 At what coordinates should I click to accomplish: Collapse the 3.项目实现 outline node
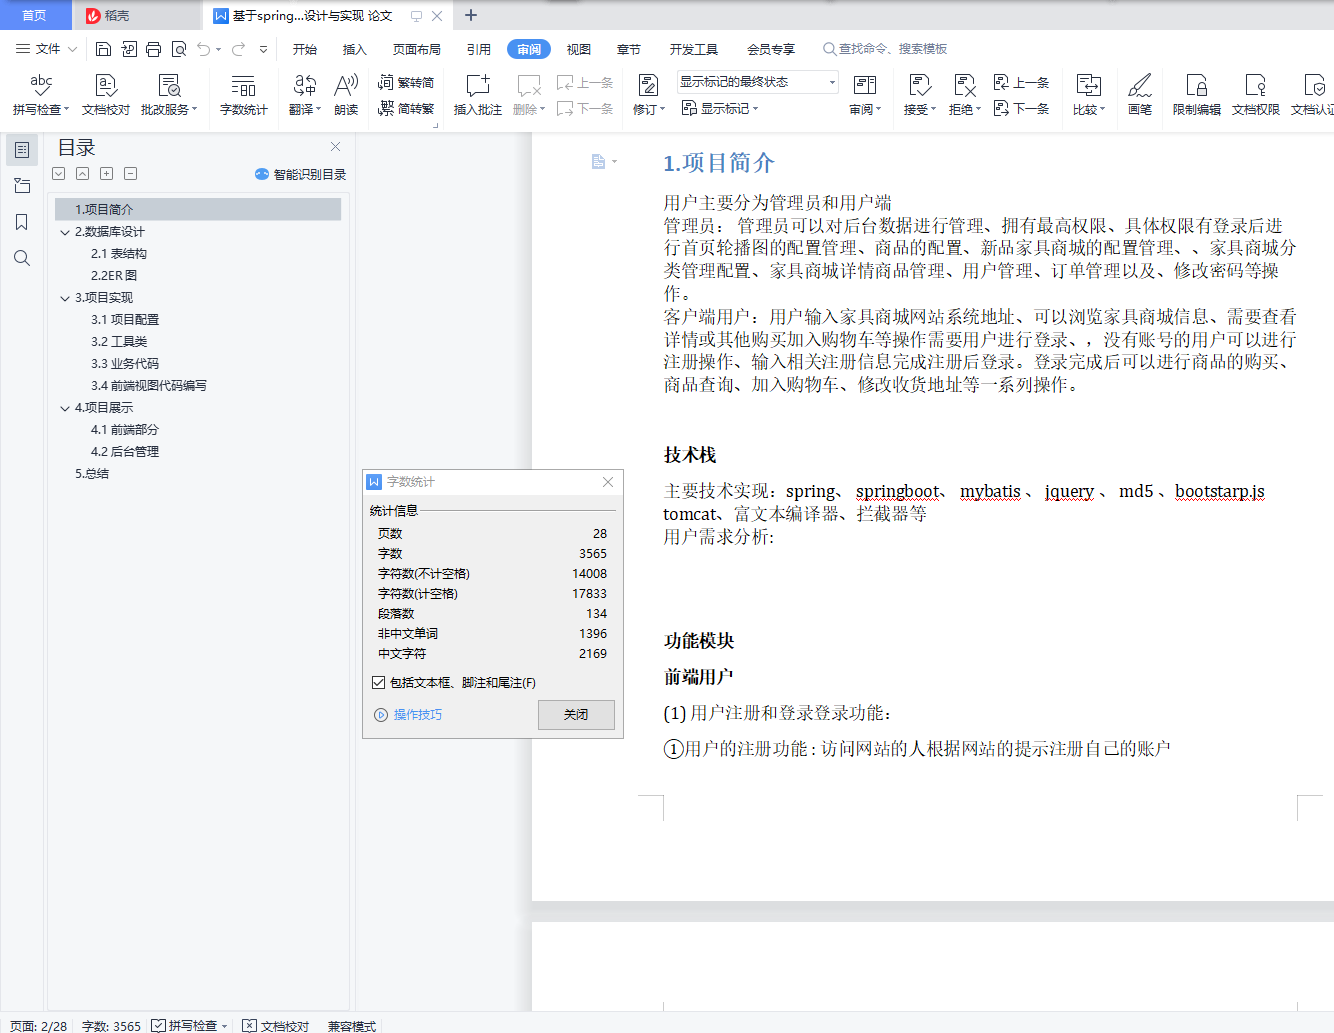tap(65, 298)
